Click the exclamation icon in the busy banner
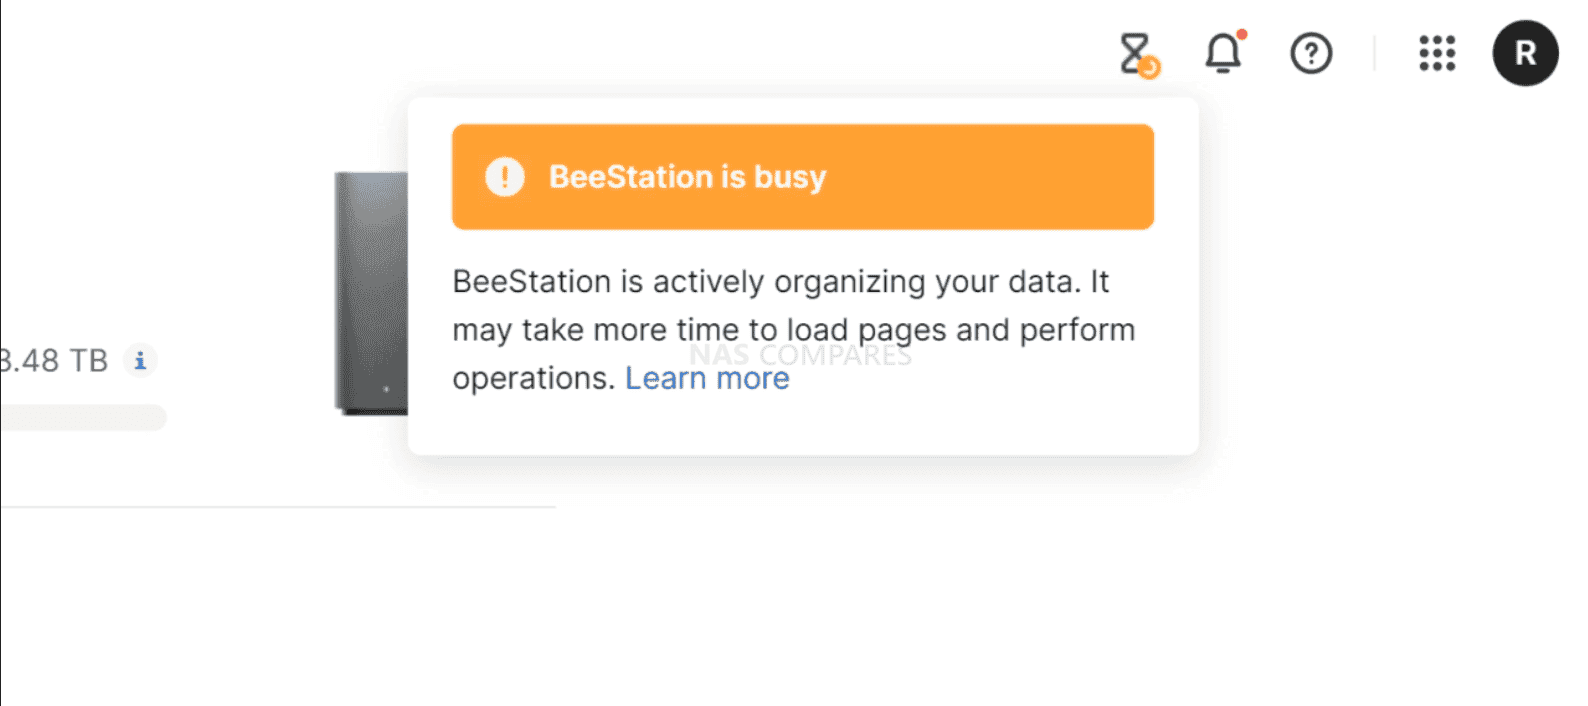The width and height of the screenshot is (1588, 706). (x=505, y=177)
